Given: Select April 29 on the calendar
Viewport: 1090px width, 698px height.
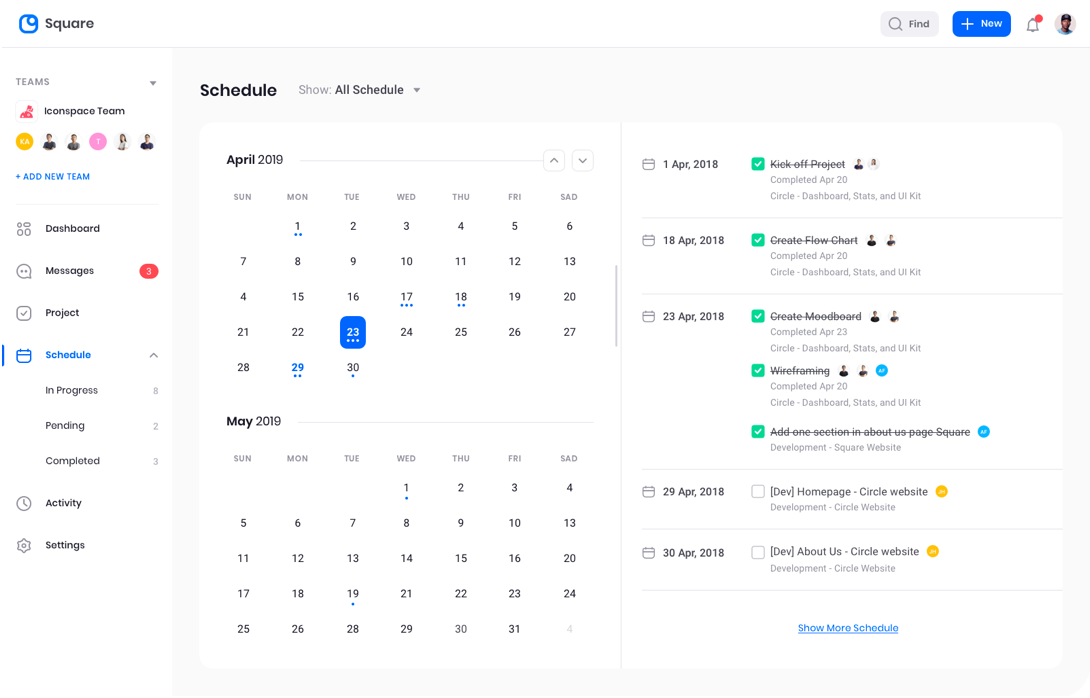Looking at the screenshot, I should [297, 368].
